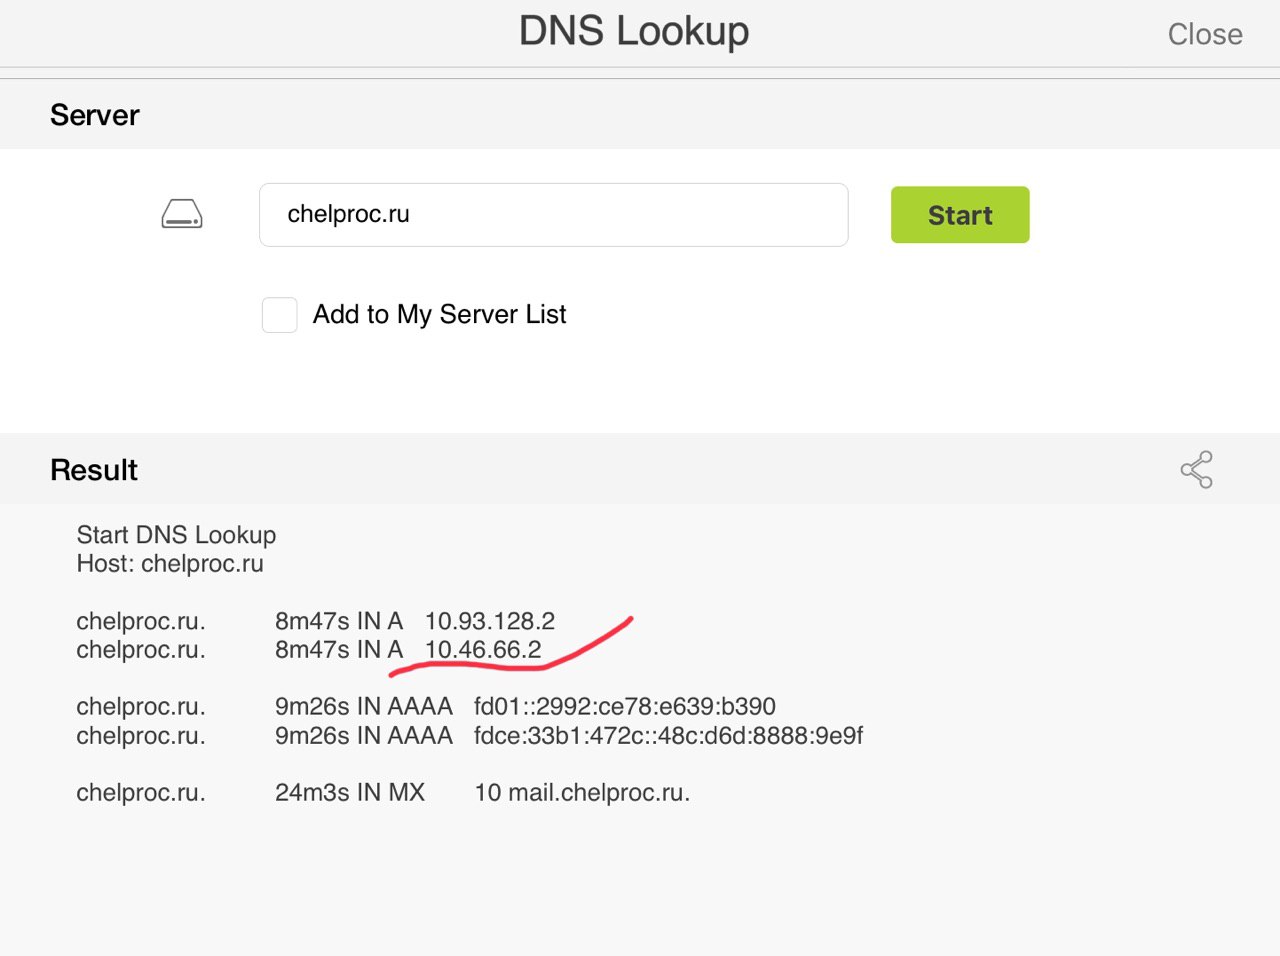
Task: Focus the server field containing chelproc.ru
Action: coord(553,214)
